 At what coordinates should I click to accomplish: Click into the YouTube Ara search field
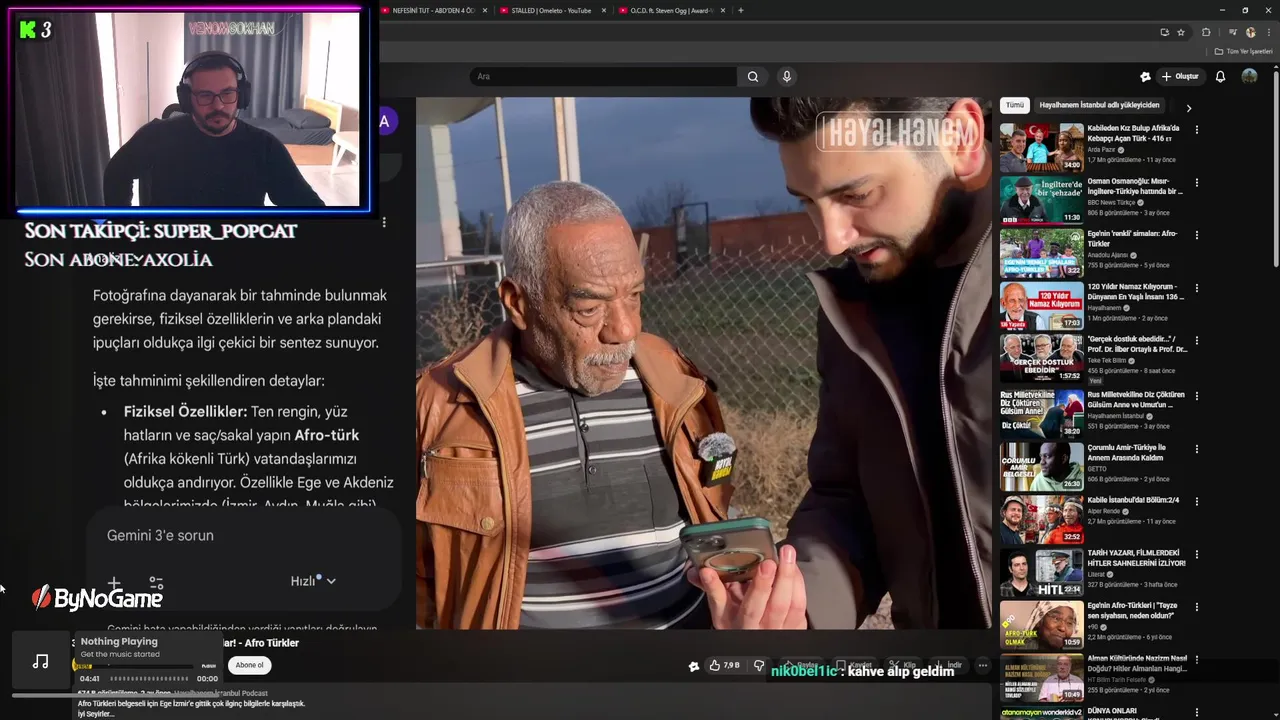point(603,77)
